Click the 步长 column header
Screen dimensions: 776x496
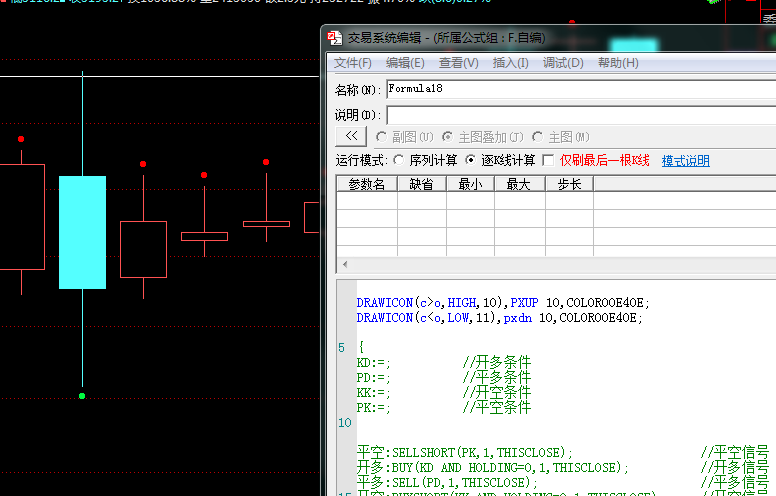[569, 184]
